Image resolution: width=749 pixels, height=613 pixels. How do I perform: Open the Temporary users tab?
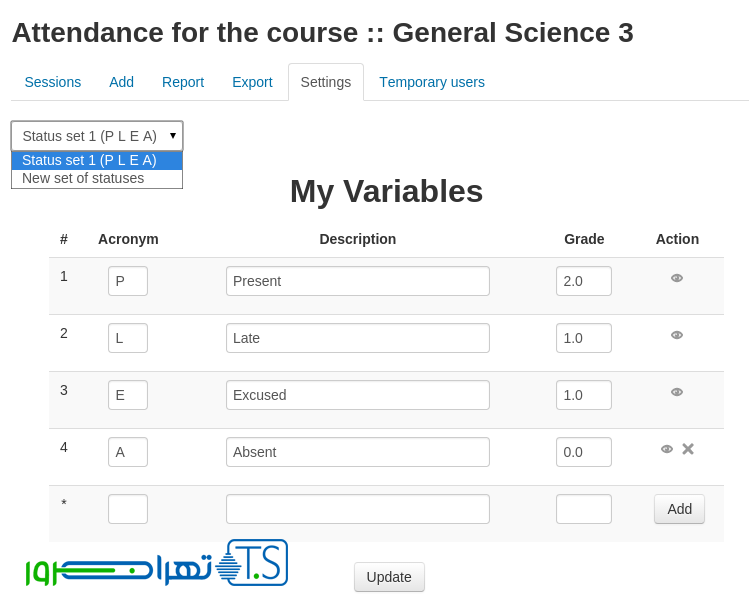coord(432,82)
